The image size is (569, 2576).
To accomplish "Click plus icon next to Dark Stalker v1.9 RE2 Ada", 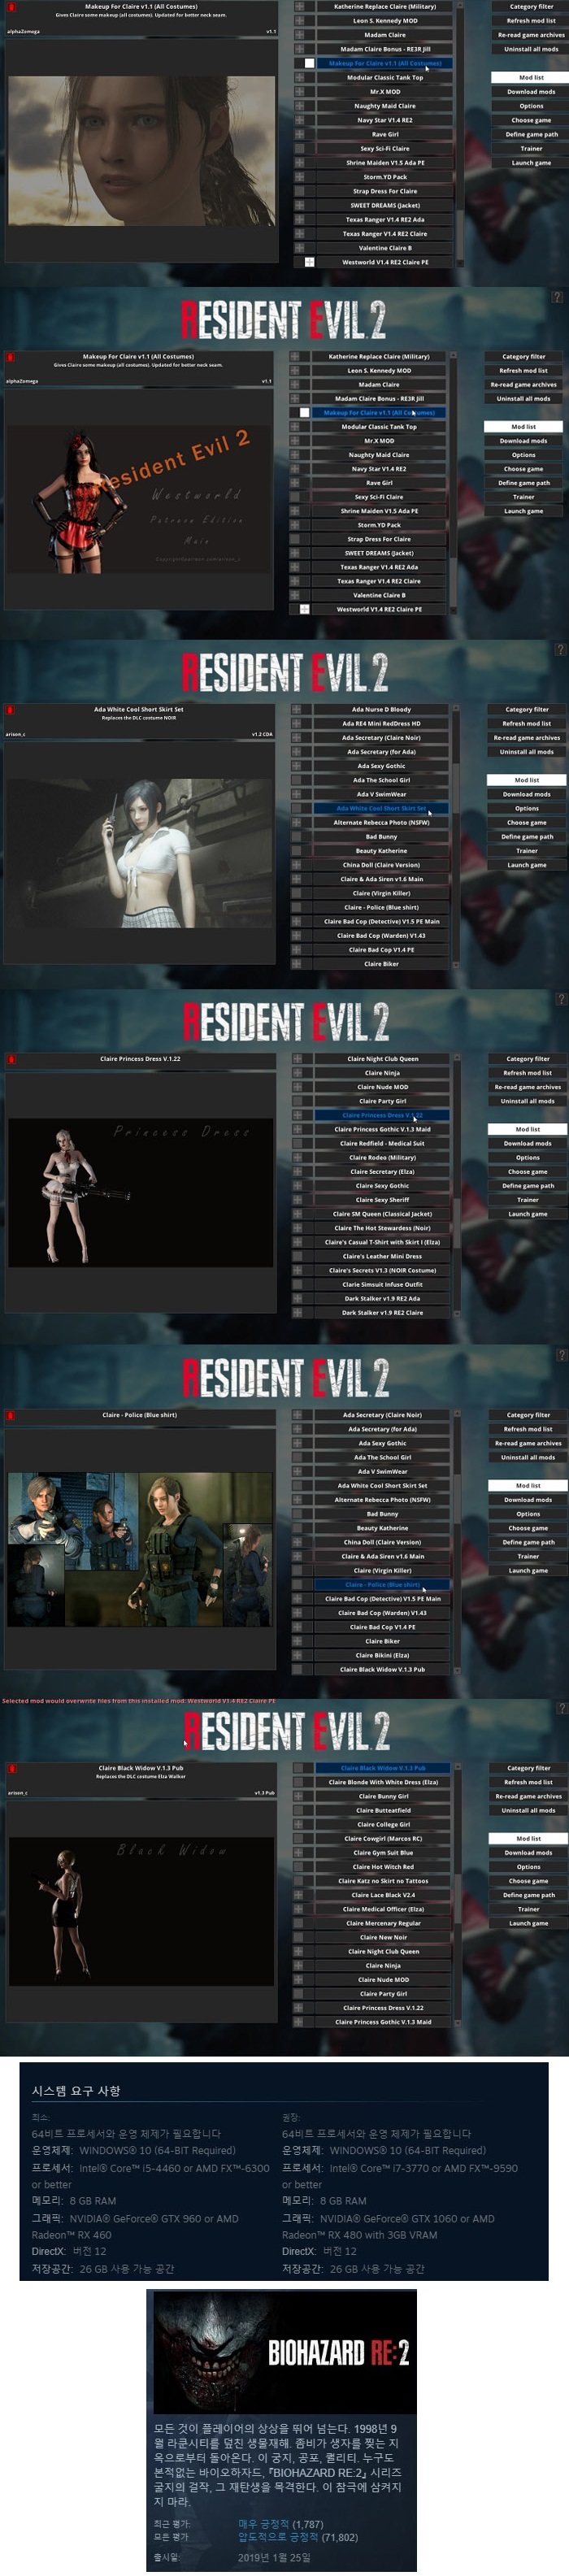I will point(297,1298).
